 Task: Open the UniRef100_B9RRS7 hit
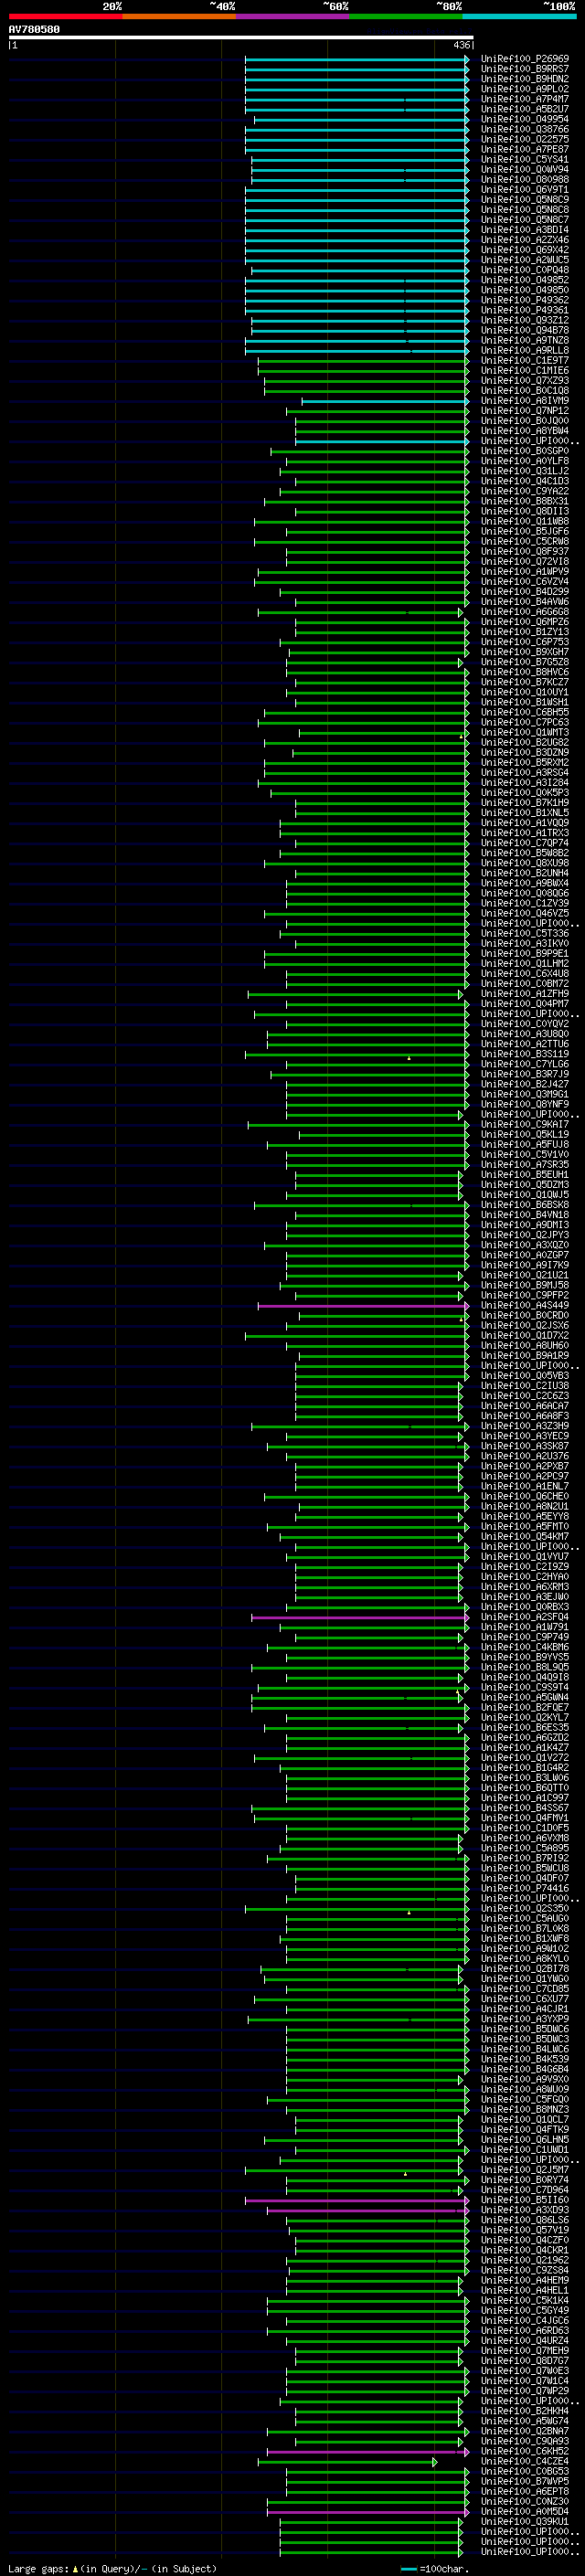click(x=525, y=69)
